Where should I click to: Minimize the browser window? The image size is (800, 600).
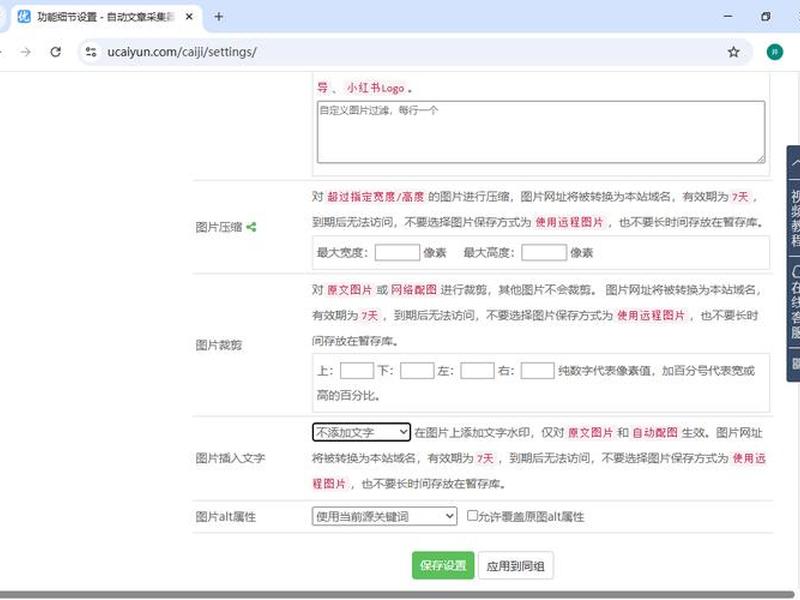(x=728, y=17)
